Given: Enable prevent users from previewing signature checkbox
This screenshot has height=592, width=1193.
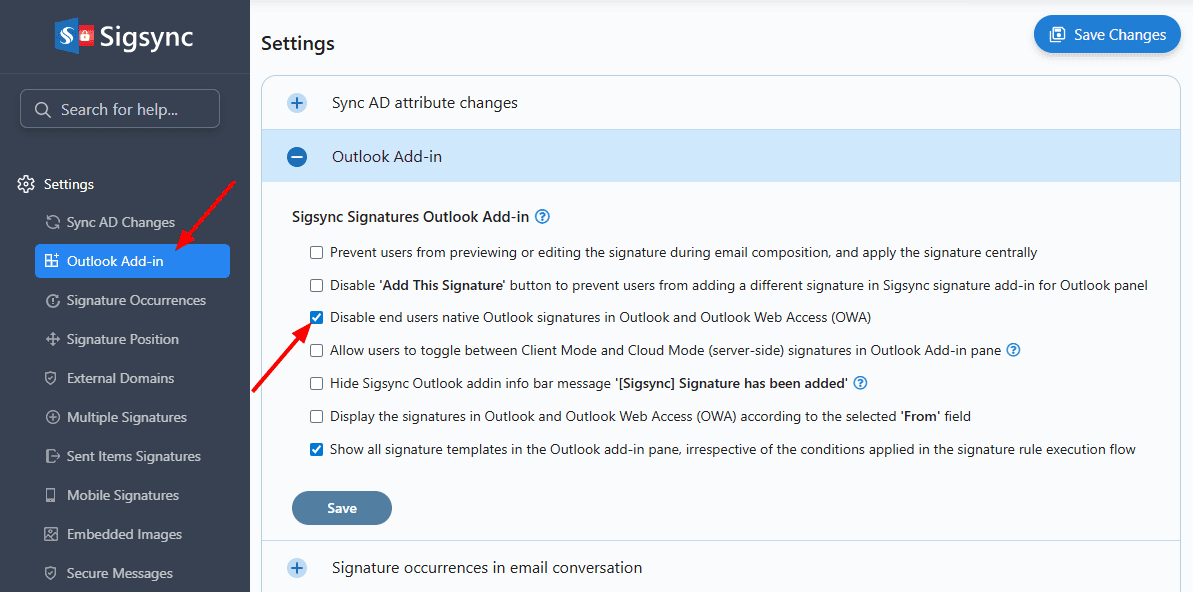Looking at the screenshot, I should click(316, 252).
